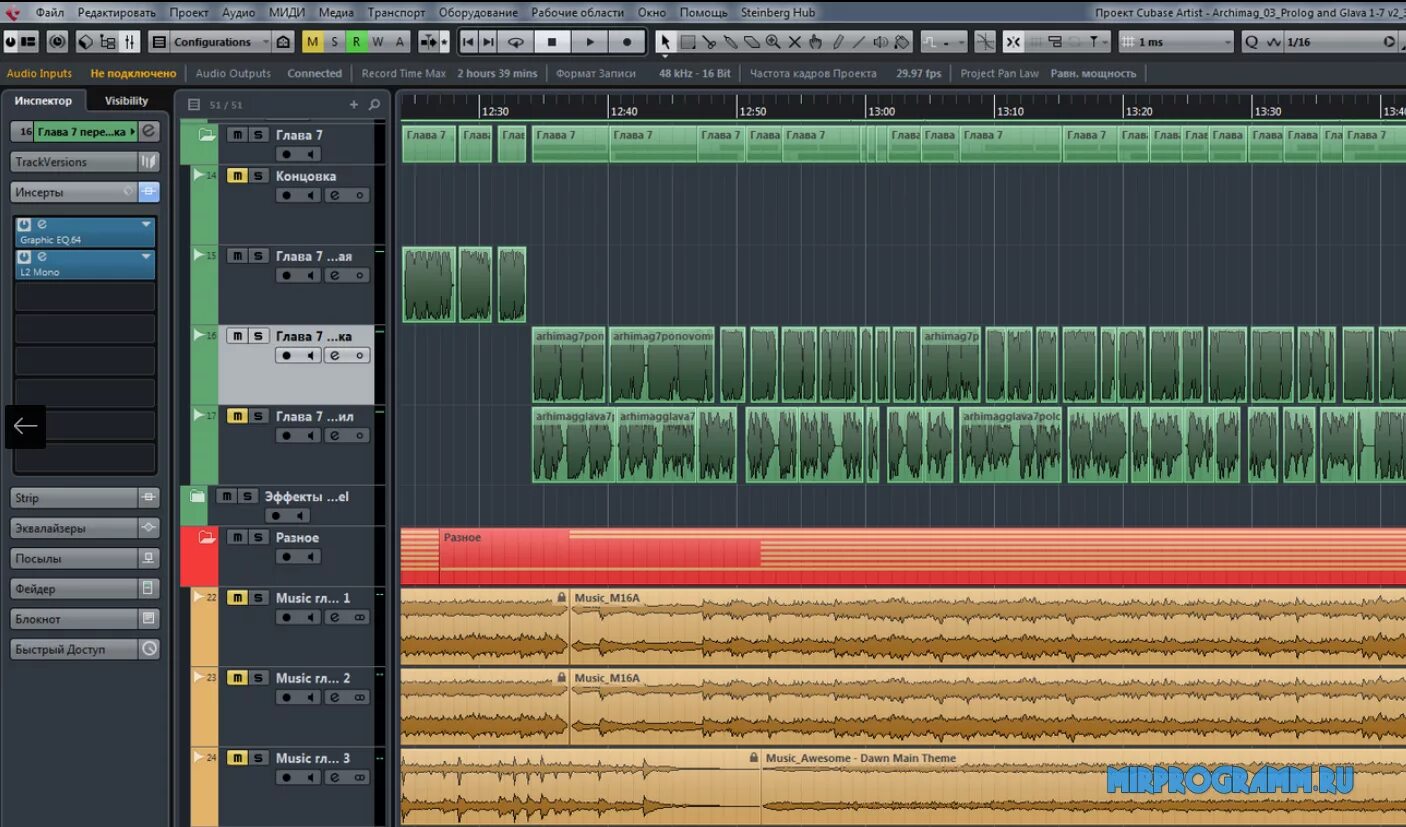1406x827 pixels.
Task: Search tracks with the magnifier icon
Action: (x=374, y=104)
